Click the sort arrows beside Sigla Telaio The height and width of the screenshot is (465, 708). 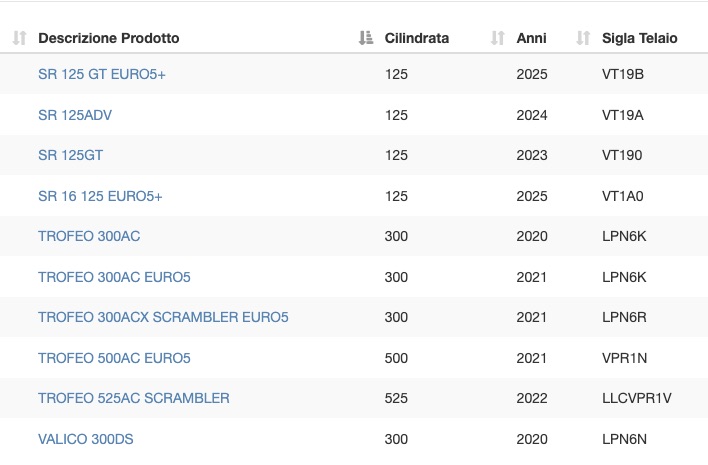coord(583,38)
